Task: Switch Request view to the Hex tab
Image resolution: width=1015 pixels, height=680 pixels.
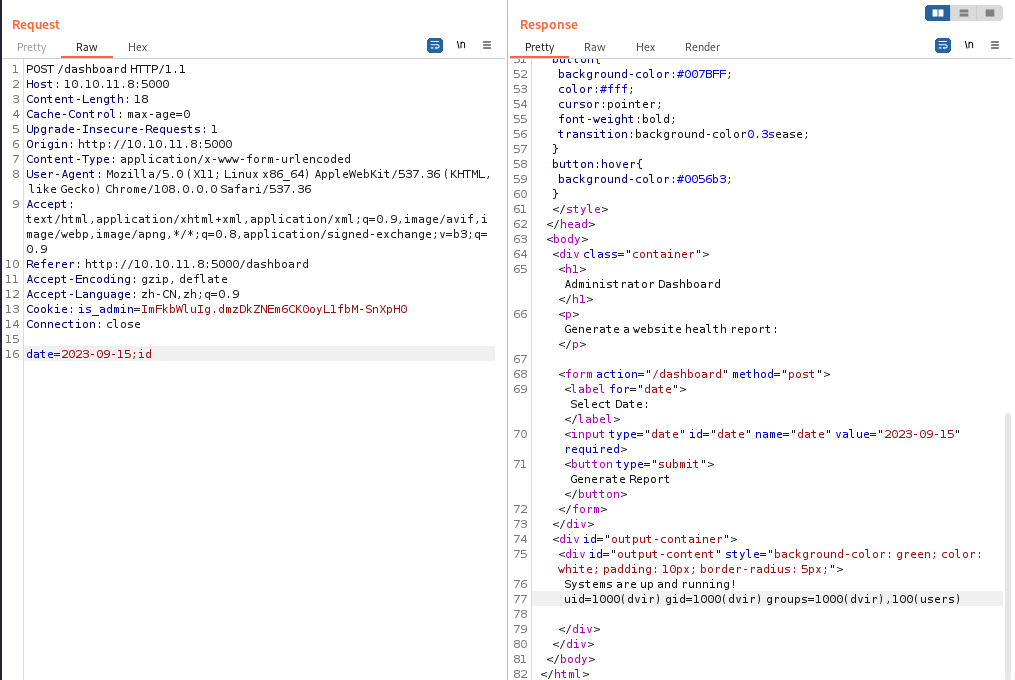Action: click(137, 47)
